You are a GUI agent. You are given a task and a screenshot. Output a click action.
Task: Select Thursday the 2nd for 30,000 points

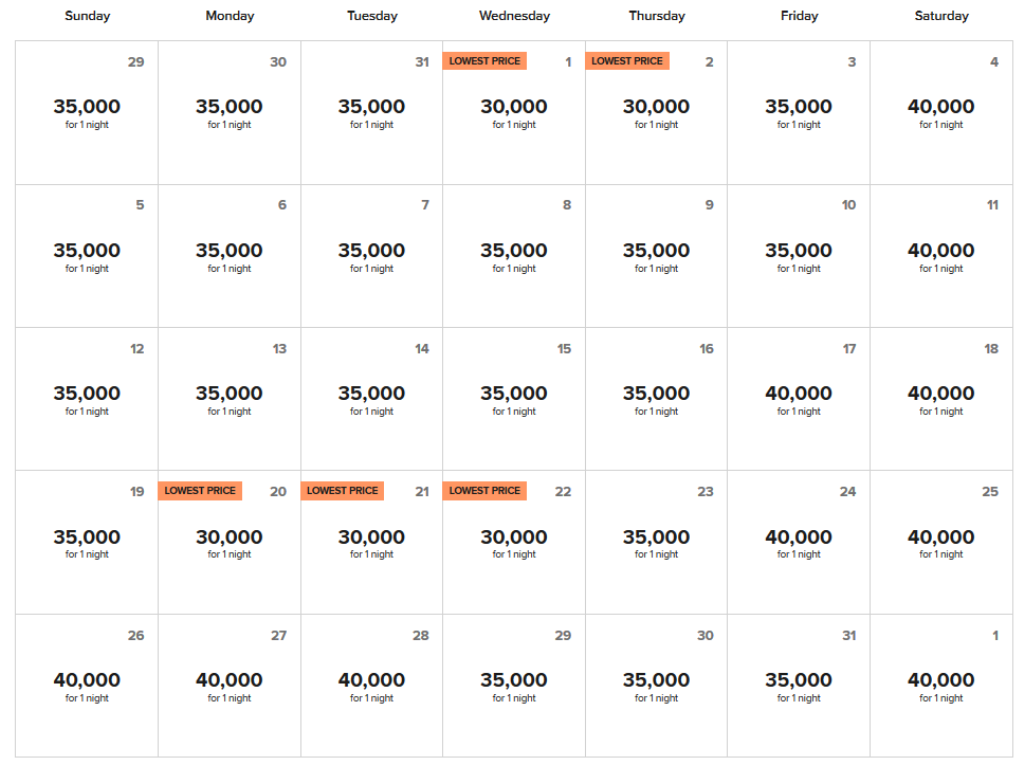point(656,113)
